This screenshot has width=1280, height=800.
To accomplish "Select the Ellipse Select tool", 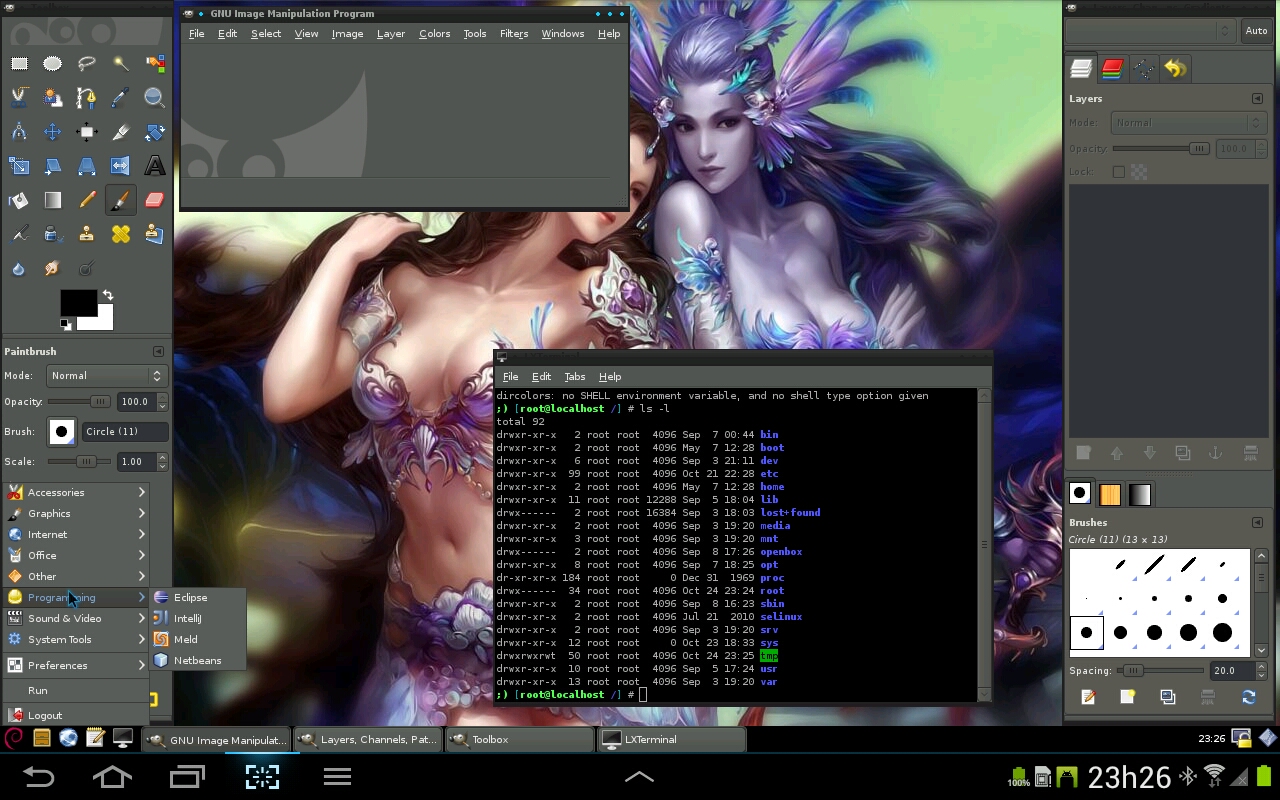I will 52,63.
